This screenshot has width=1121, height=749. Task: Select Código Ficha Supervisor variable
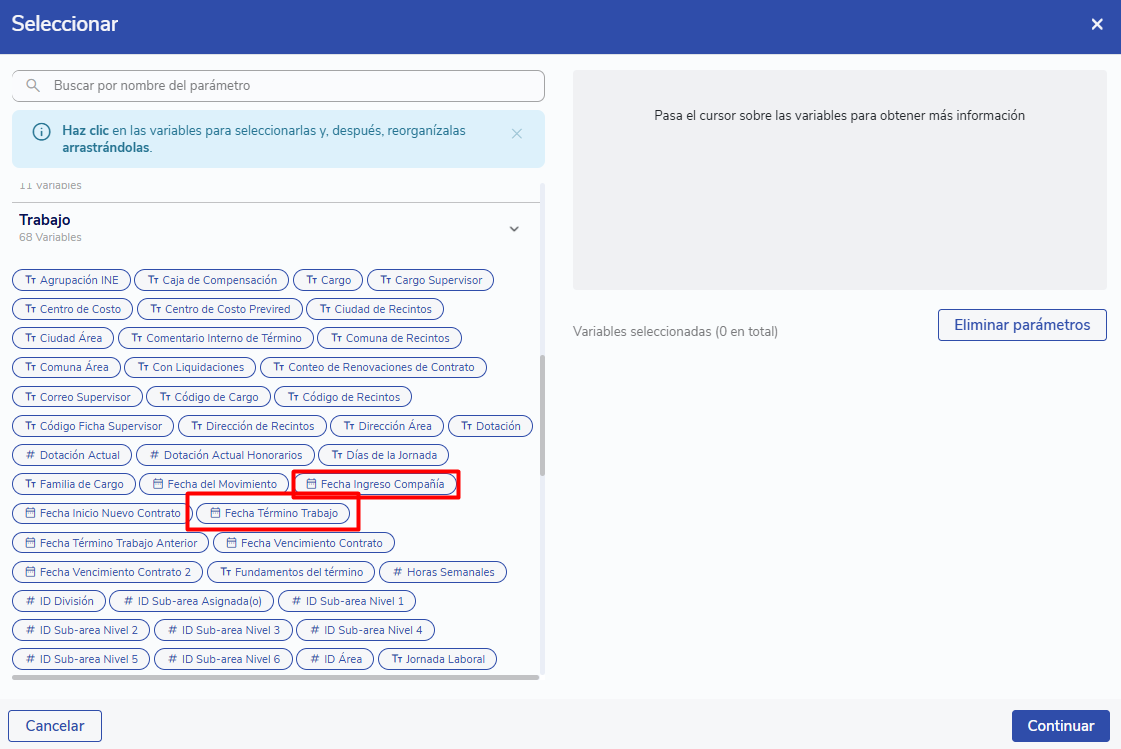tap(93, 426)
